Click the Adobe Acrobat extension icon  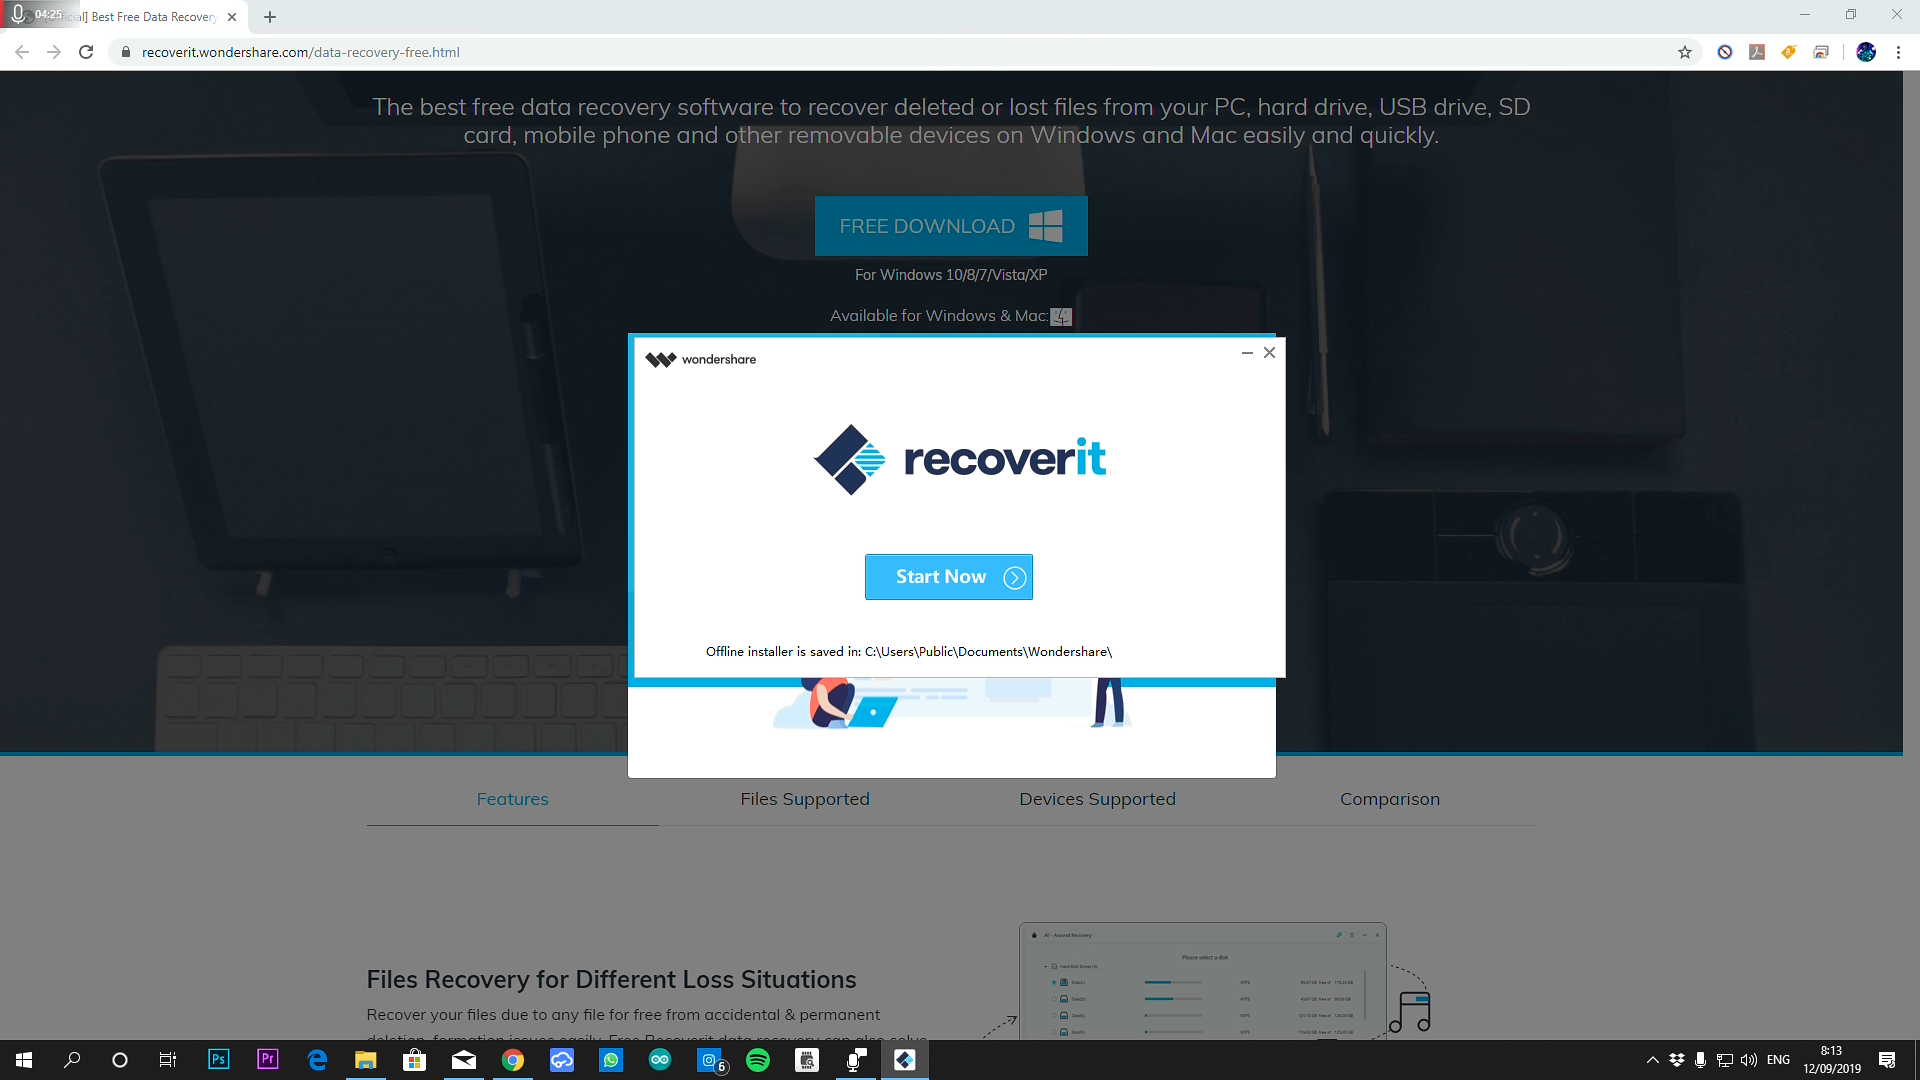[1757, 52]
